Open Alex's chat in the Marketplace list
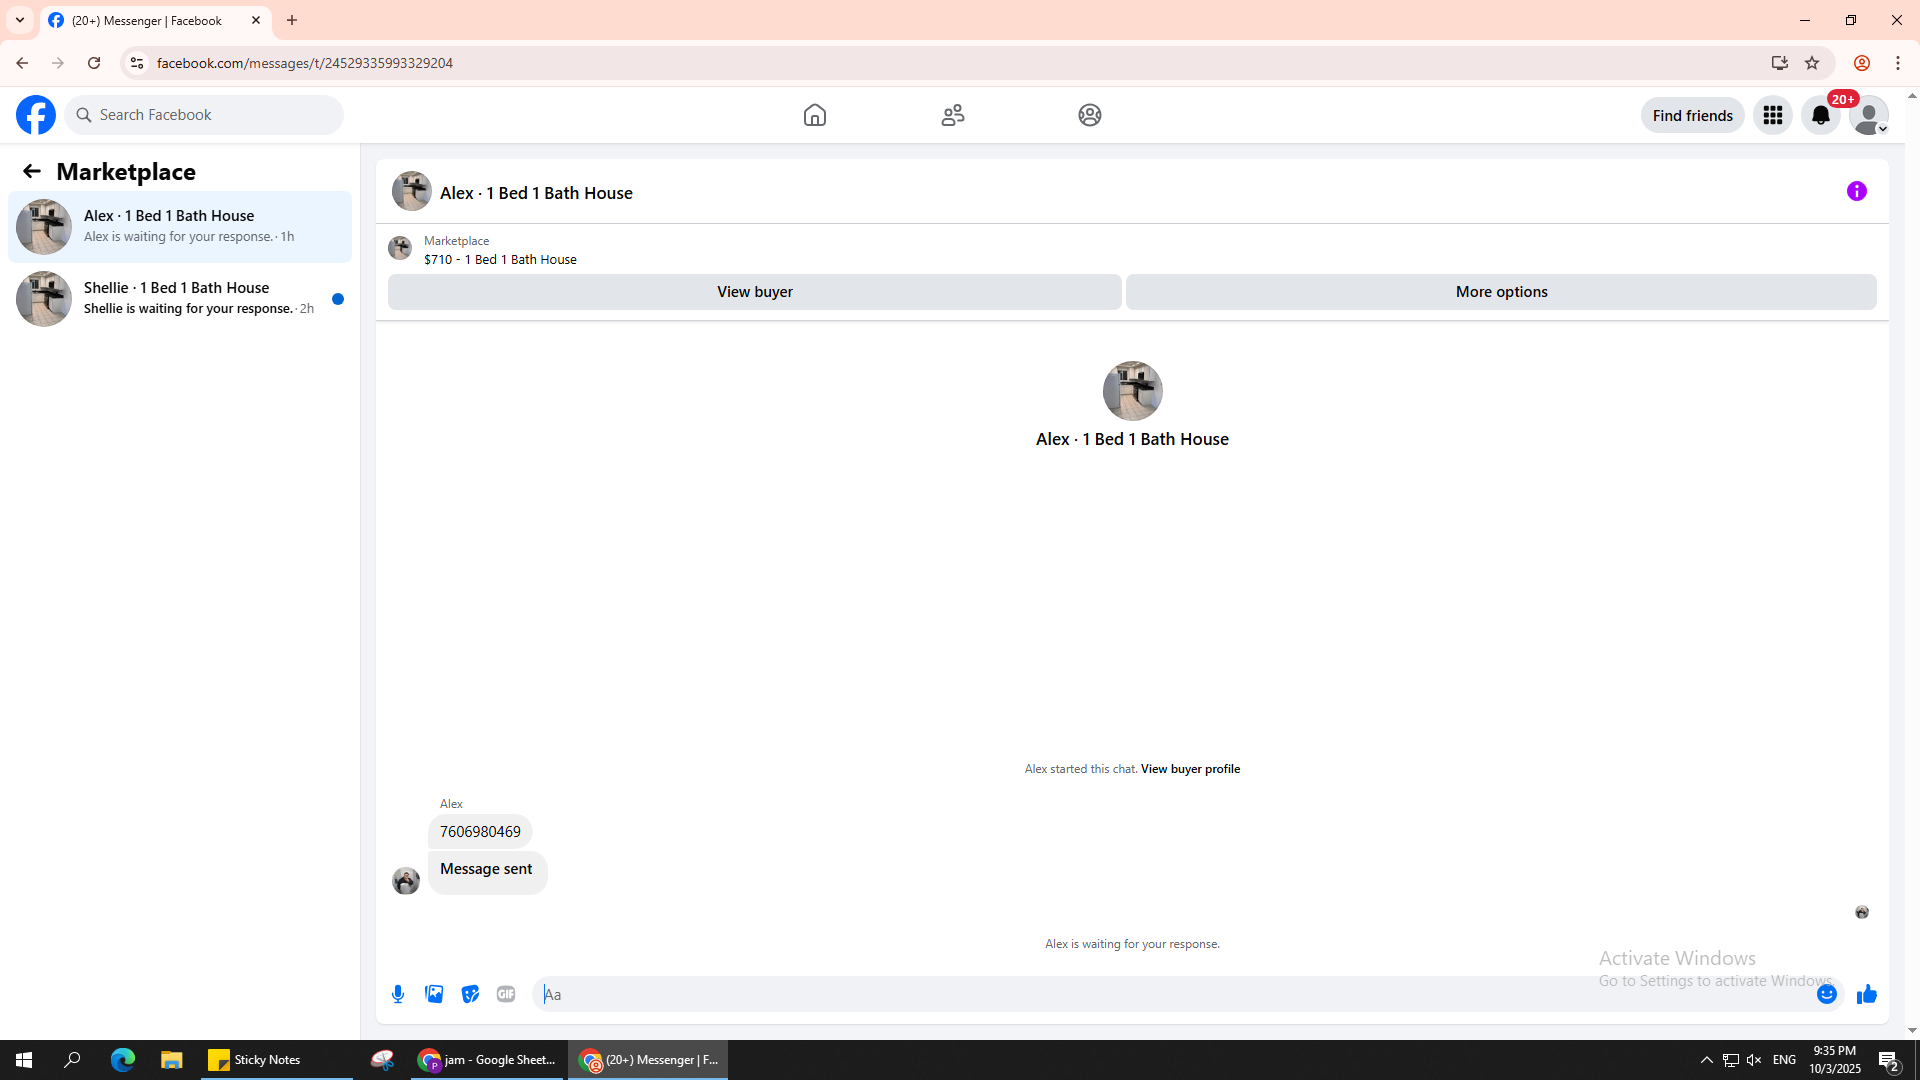 click(x=180, y=227)
